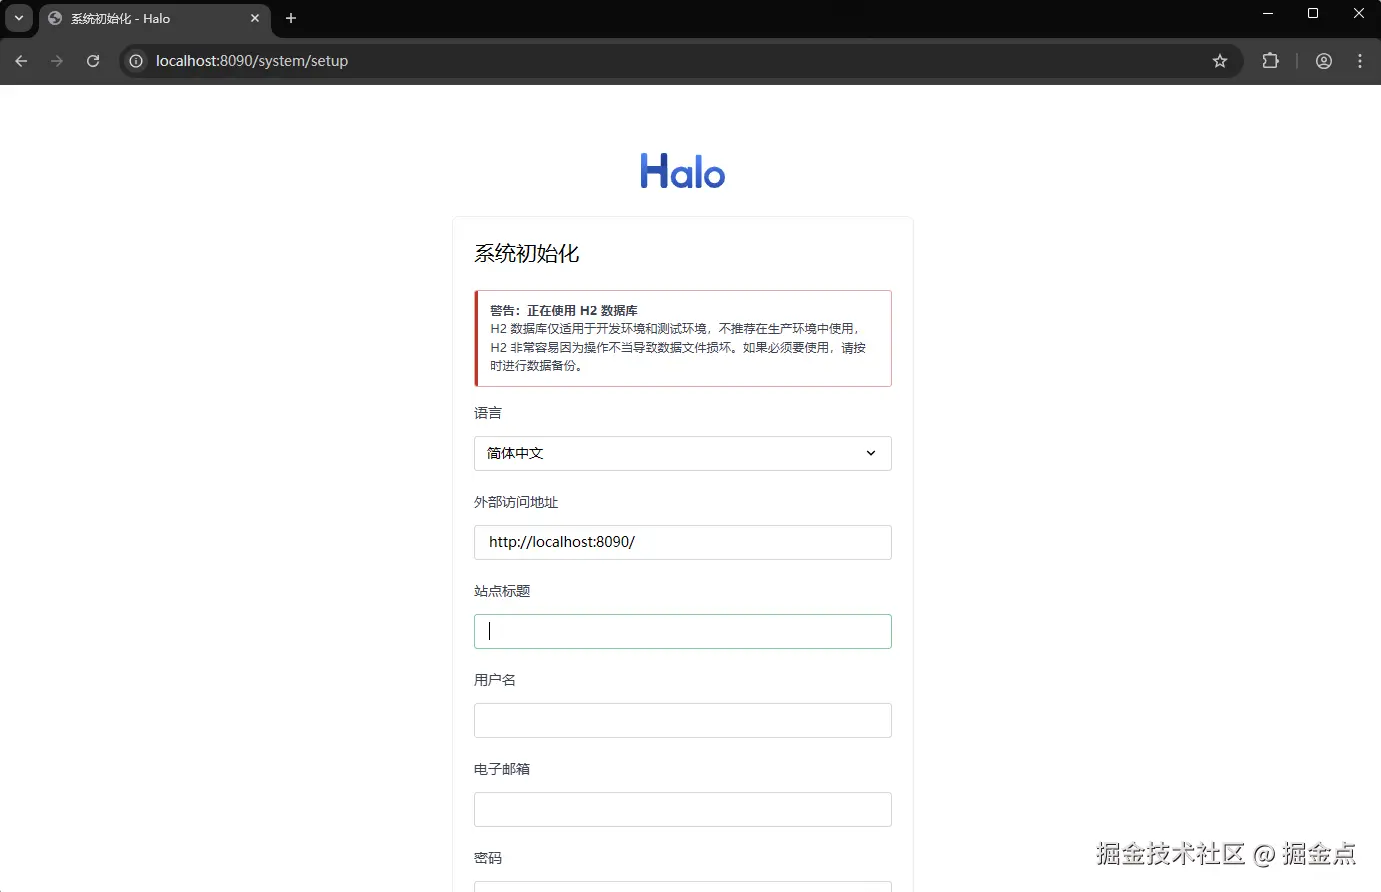
Task: Click the 用户名 input field
Action: tap(683, 720)
